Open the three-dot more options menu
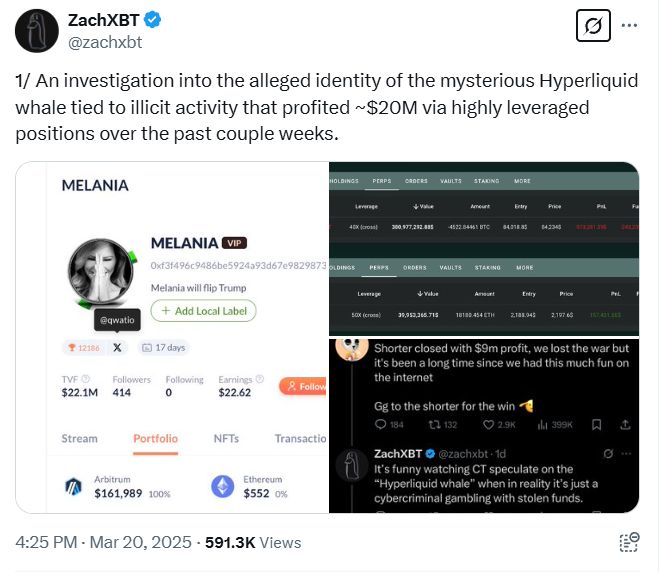 (629, 26)
